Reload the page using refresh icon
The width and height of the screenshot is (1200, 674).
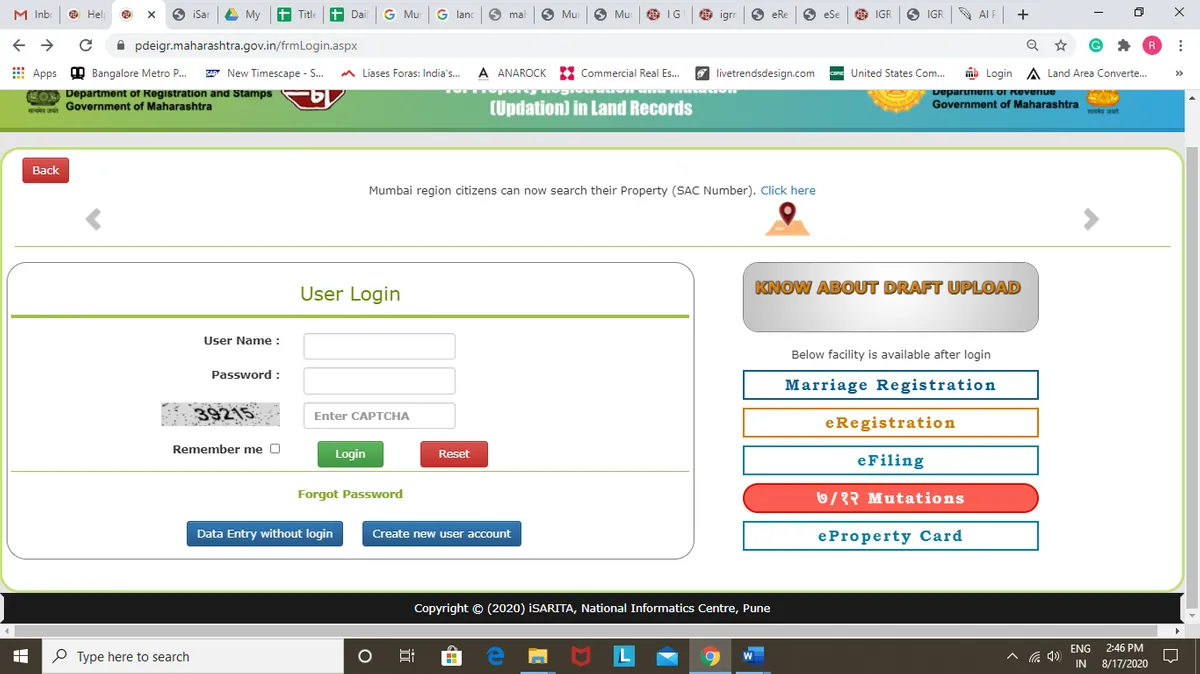pos(86,46)
